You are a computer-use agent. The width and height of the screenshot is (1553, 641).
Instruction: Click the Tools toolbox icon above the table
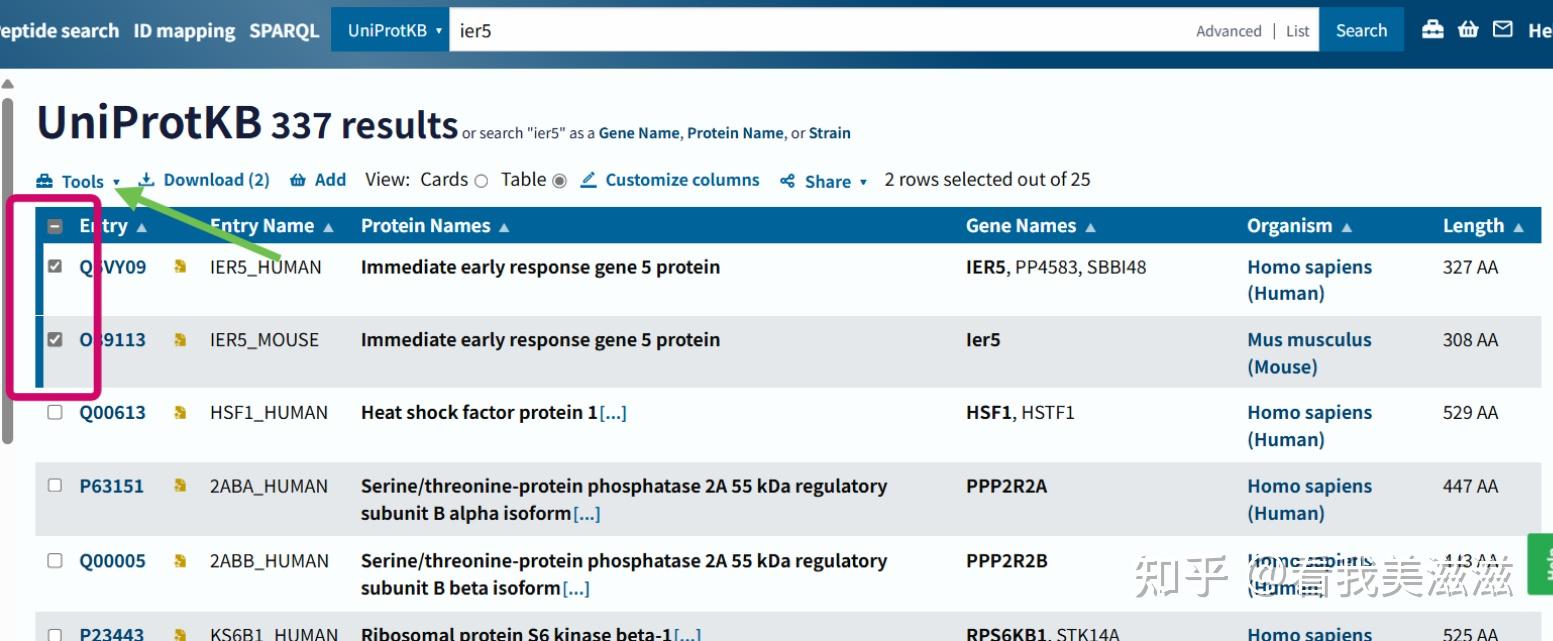pos(43,181)
